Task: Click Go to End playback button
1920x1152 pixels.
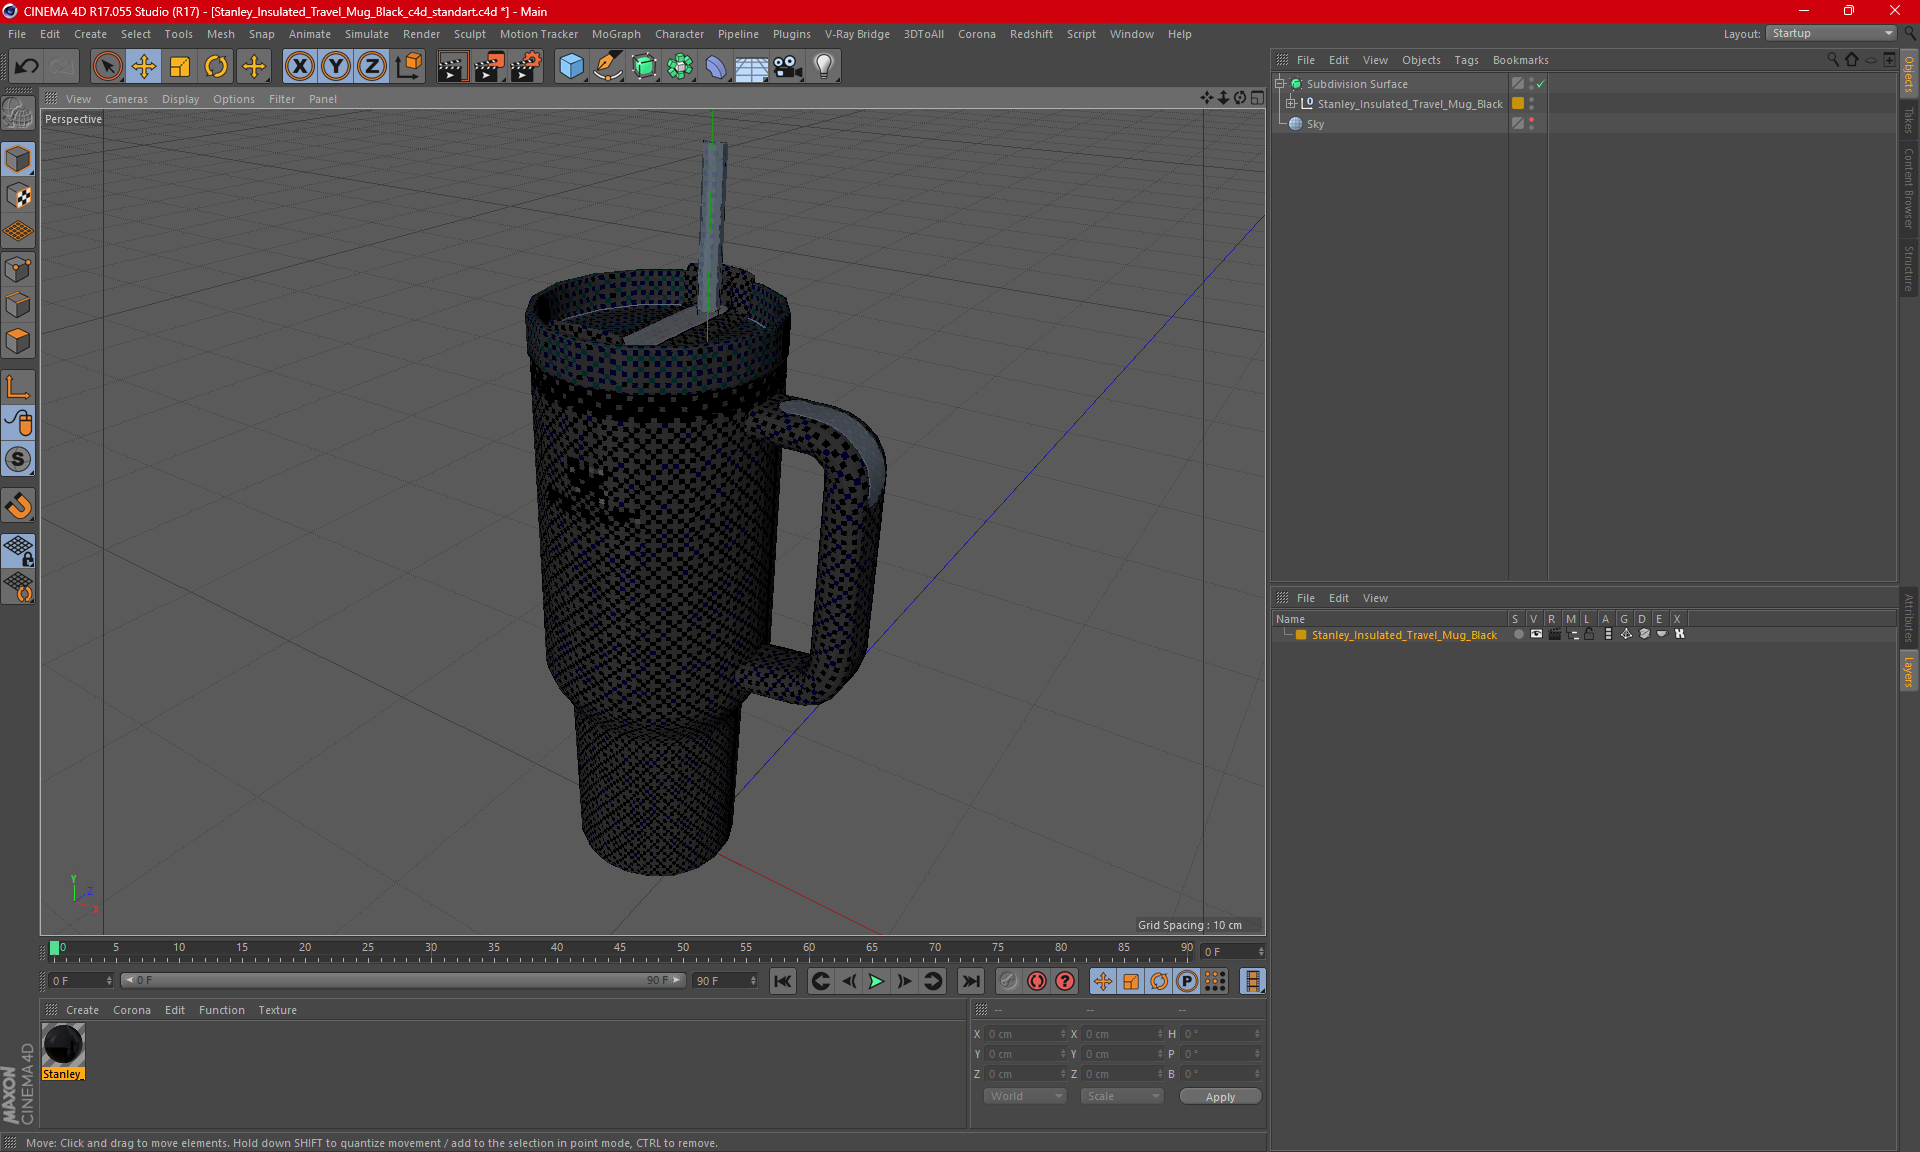Action: (x=970, y=981)
